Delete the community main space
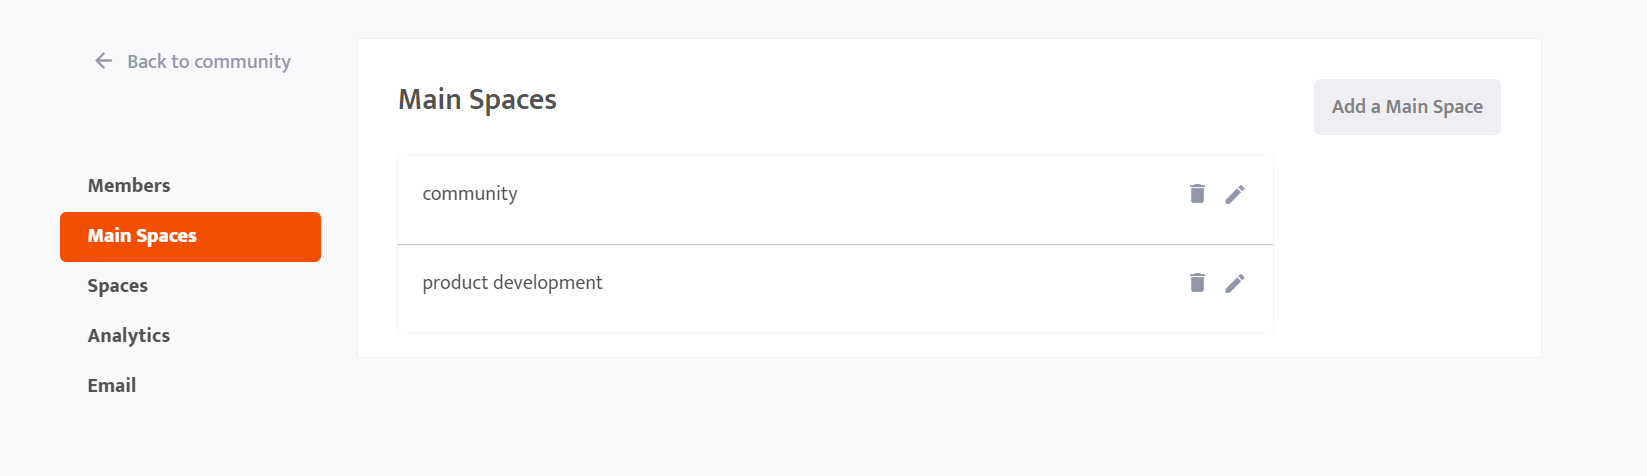The image size is (1647, 476). point(1197,193)
